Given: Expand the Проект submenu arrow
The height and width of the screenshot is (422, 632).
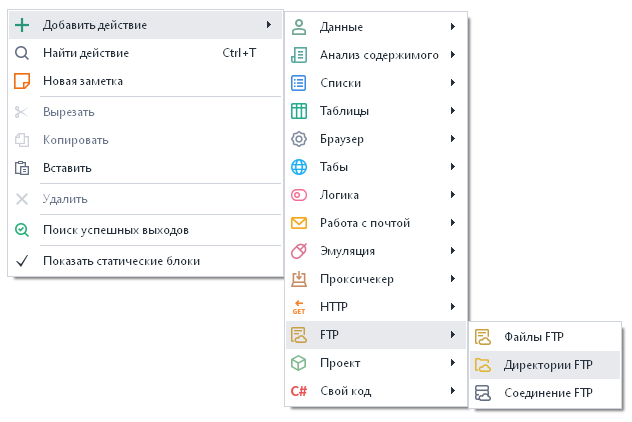Looking at the screenshot, I should point(454,363).
